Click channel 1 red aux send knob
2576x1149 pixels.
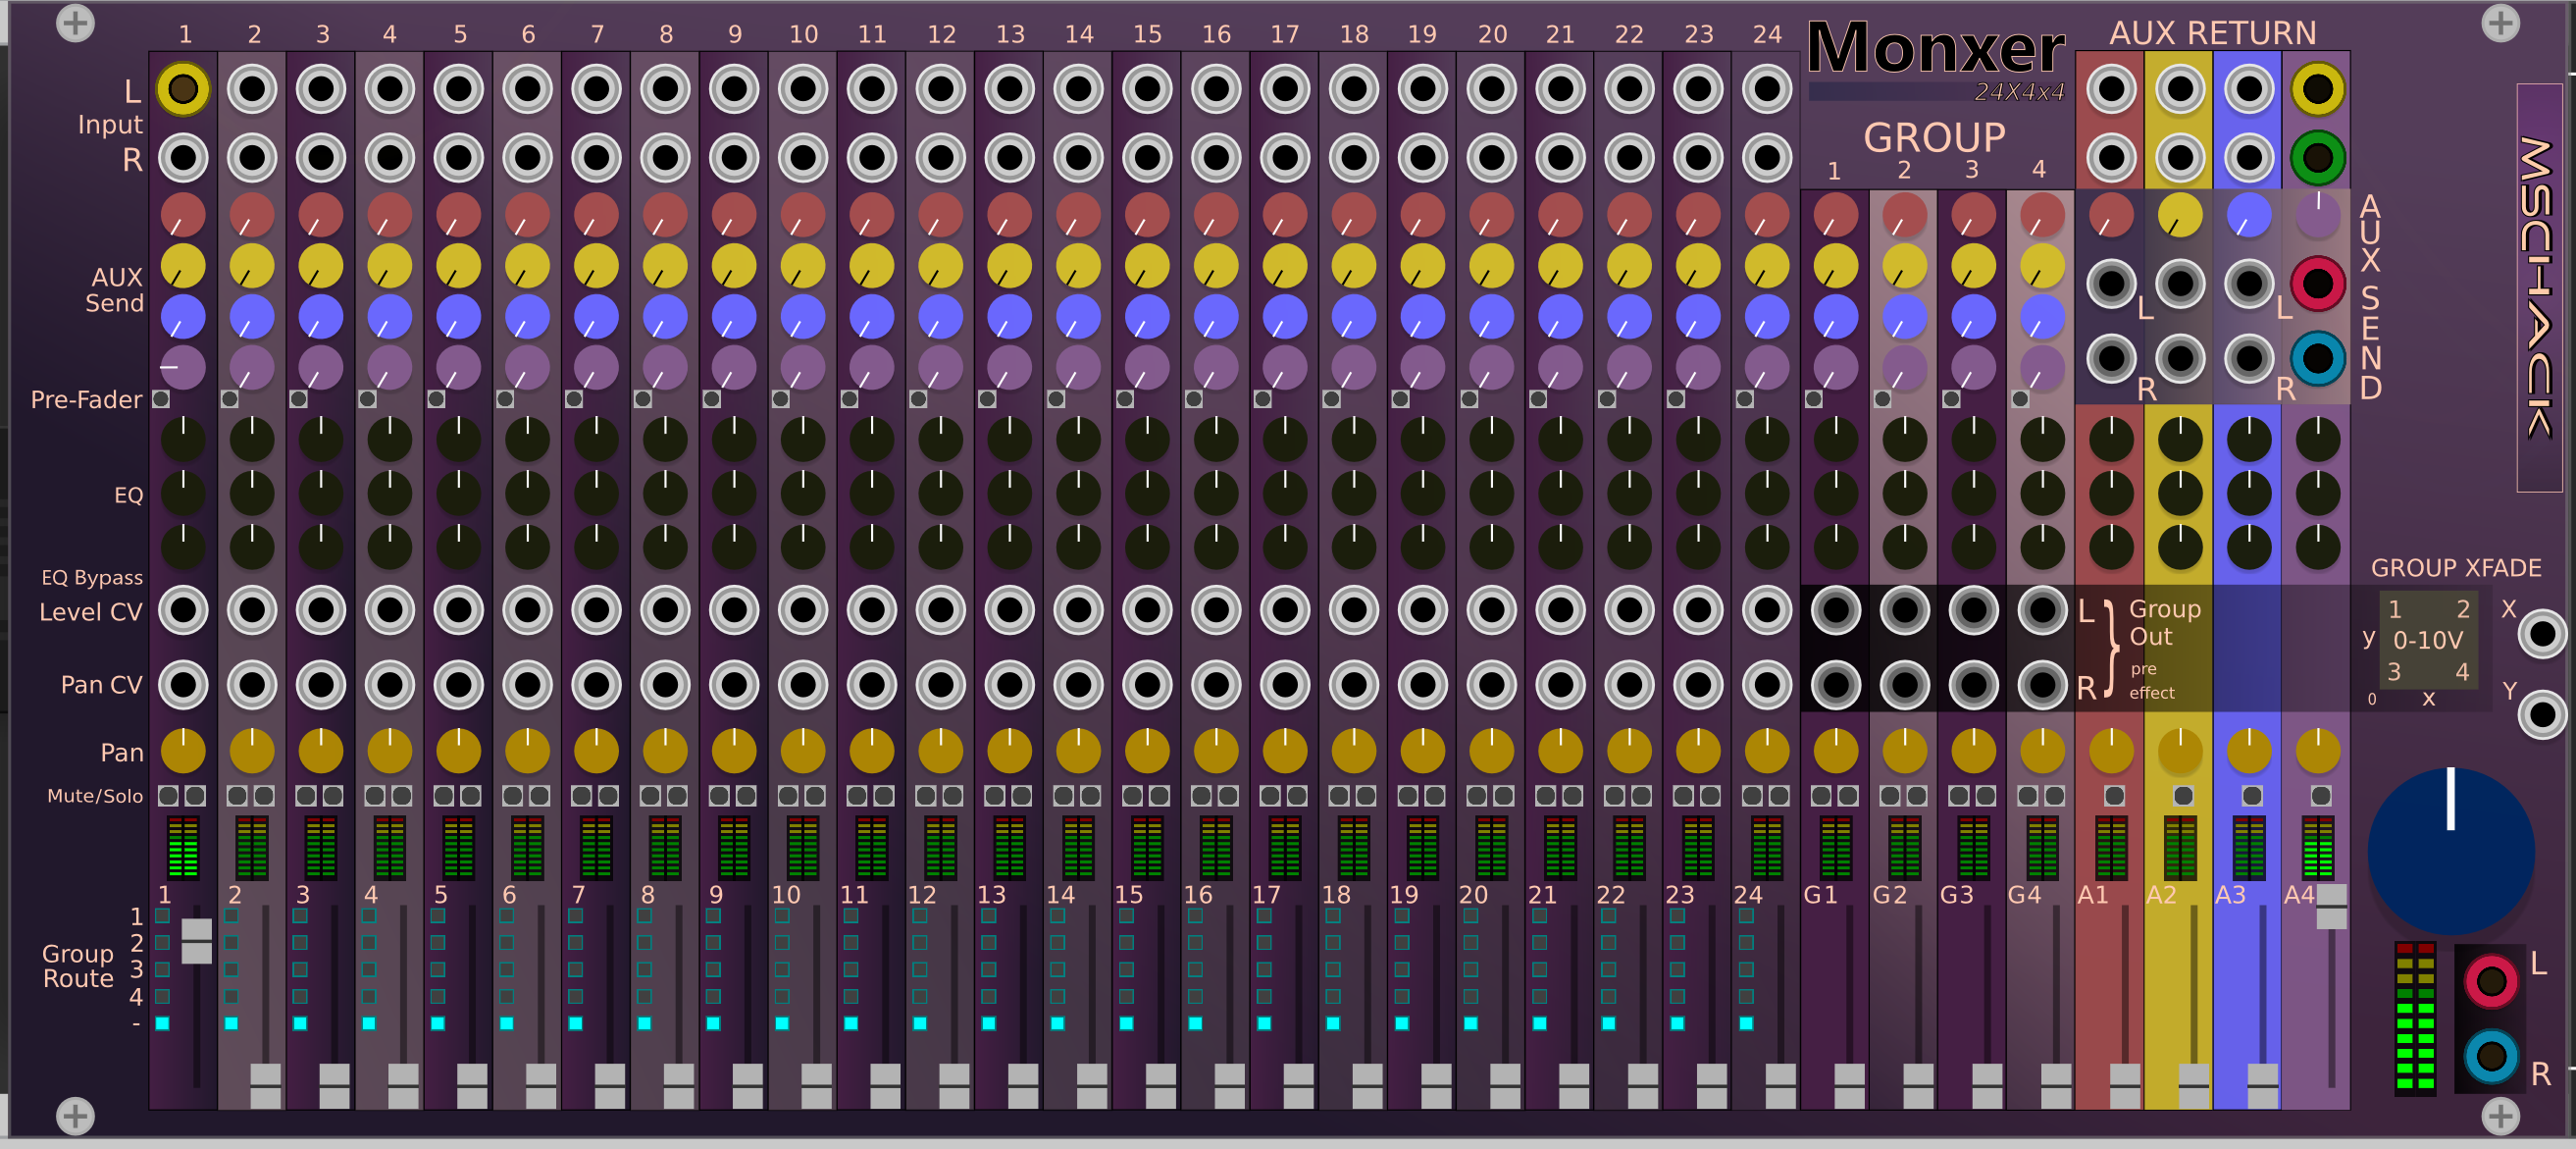(183, 215)
